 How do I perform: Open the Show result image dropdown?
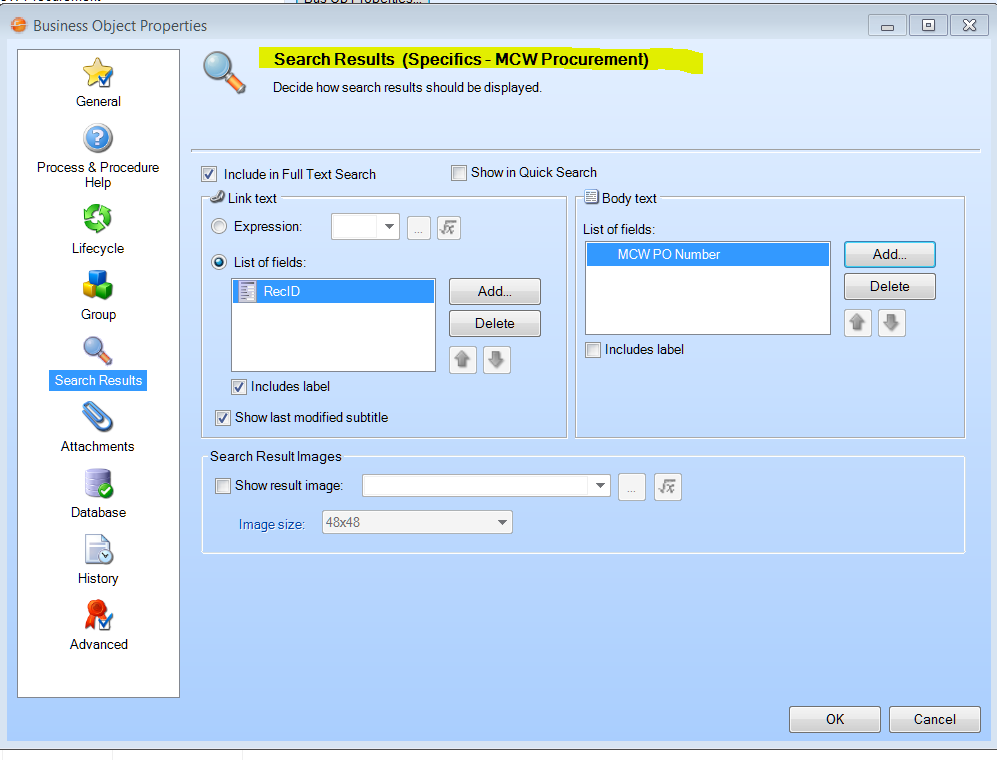(x=600, y=487)
